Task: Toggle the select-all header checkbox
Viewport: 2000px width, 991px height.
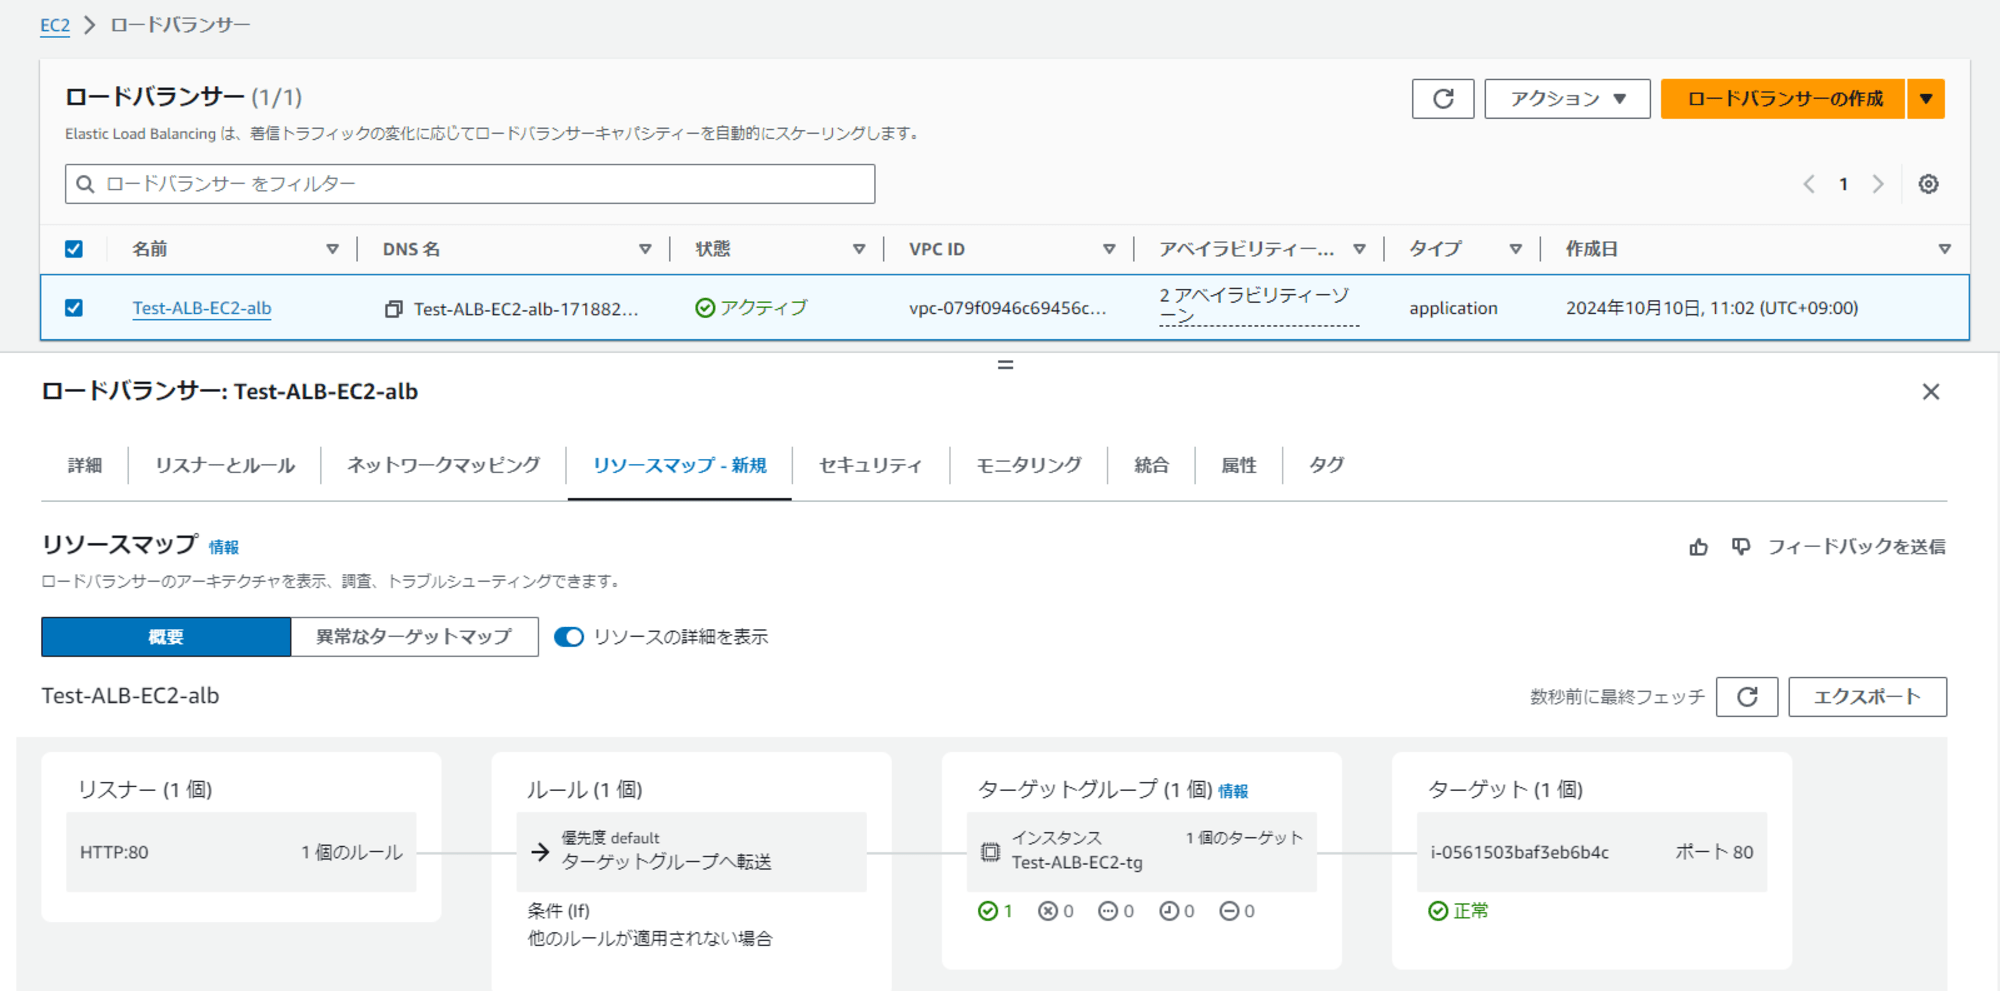Action: [x=74, y=249]
